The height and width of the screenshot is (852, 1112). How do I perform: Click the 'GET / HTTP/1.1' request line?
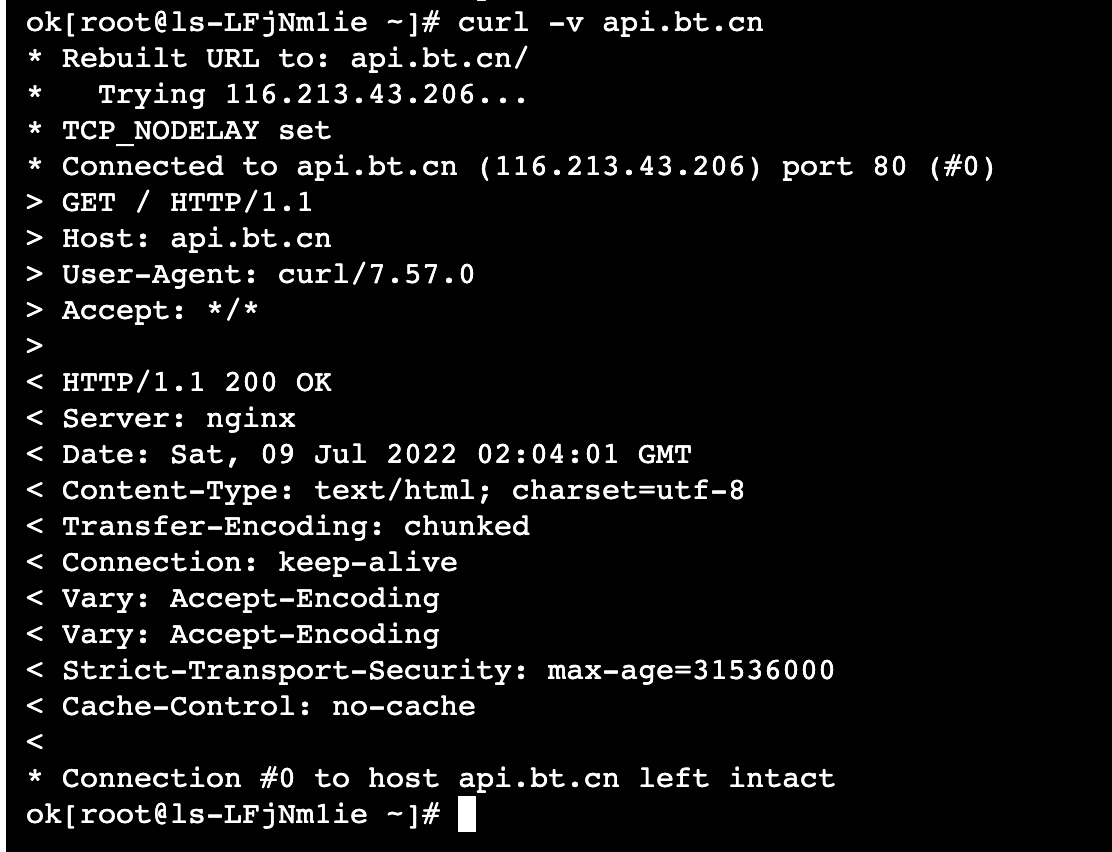(x=187, y=202)
